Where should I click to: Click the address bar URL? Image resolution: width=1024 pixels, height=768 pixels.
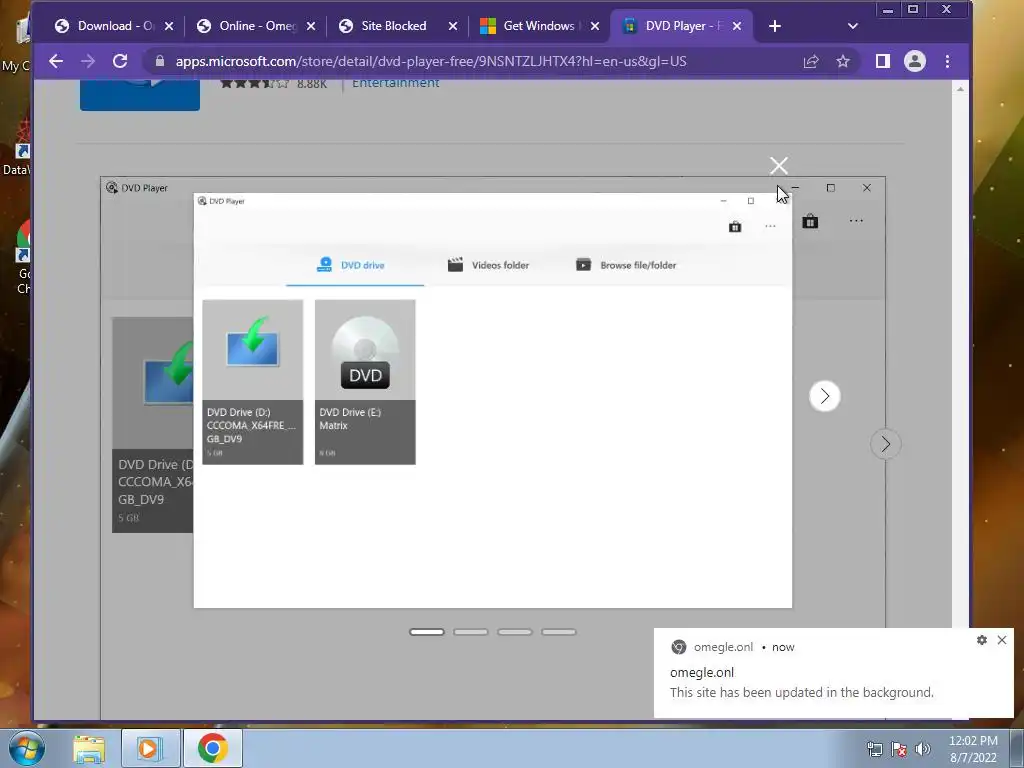pos(431,61)
